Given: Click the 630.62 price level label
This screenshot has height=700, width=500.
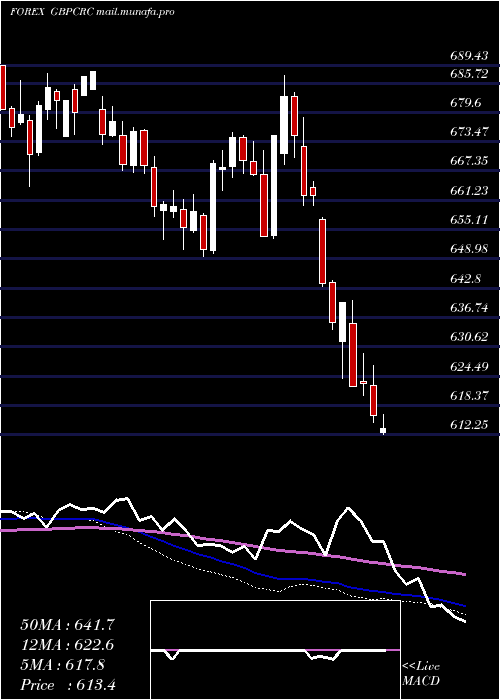Looking at the screenshot, I should pyautogui.click(x=469, y=337).
